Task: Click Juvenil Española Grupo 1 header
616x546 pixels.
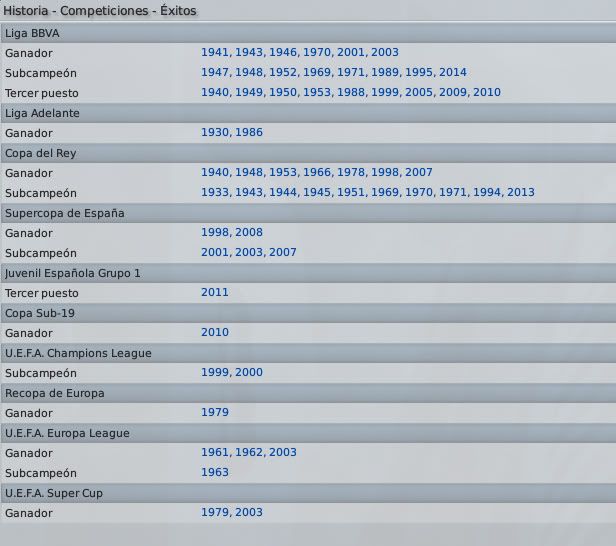Action: point(308,273)
